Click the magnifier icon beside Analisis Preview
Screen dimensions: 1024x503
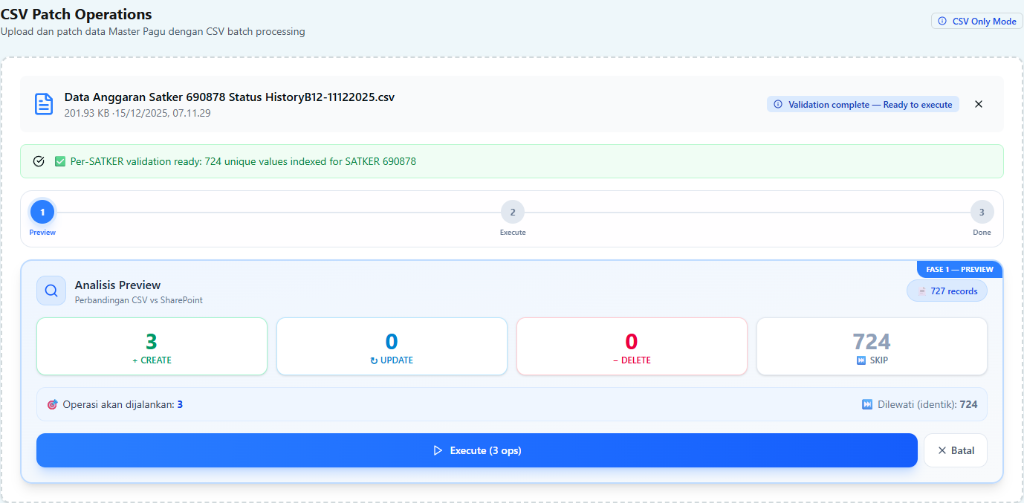click(51, 291)
